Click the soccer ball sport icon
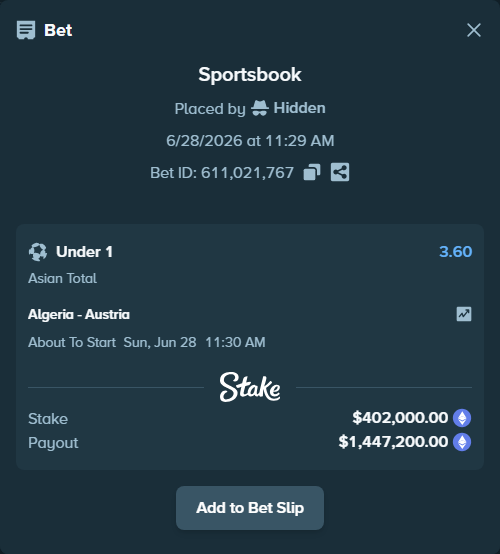500x554 pixels. pos(38,252)
